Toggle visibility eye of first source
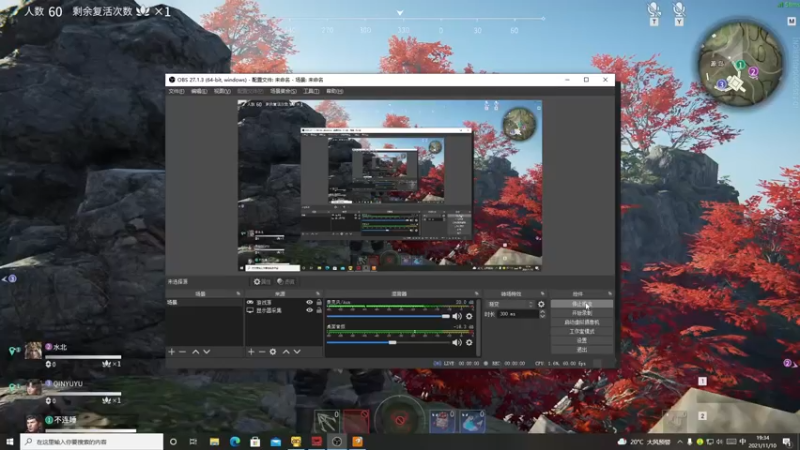800x450 pixels. pos(309,303)
